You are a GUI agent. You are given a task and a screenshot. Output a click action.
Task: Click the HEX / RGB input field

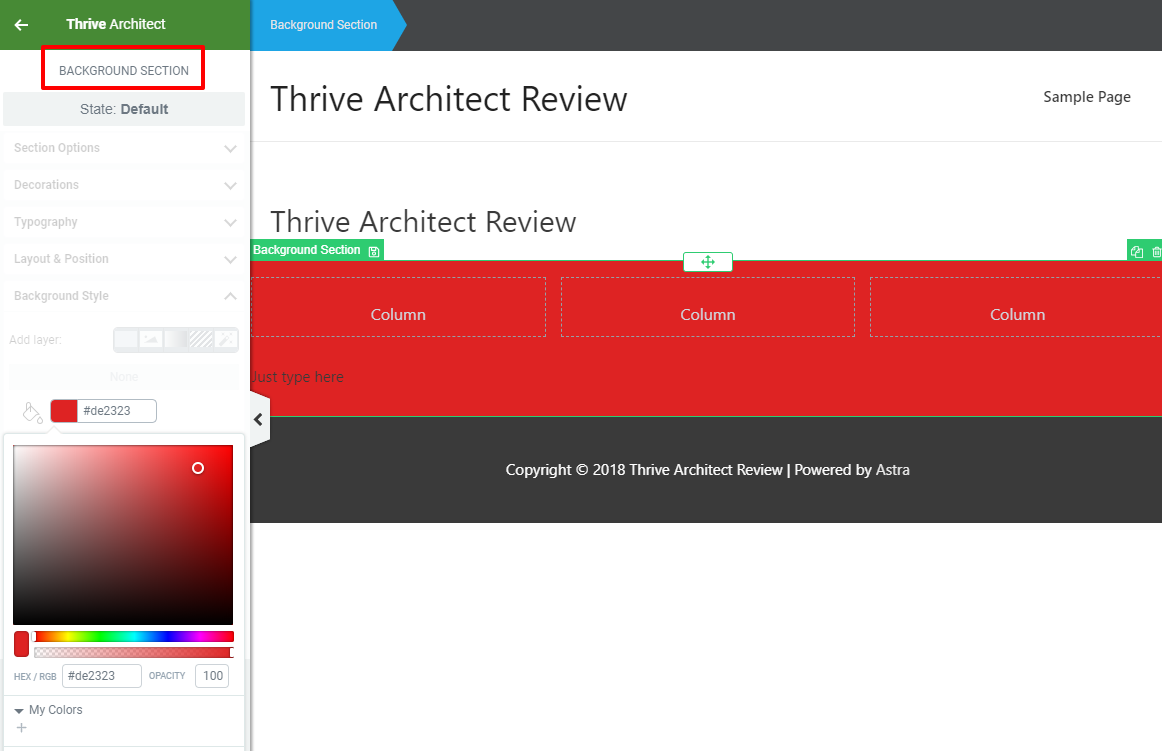point(102,676)
